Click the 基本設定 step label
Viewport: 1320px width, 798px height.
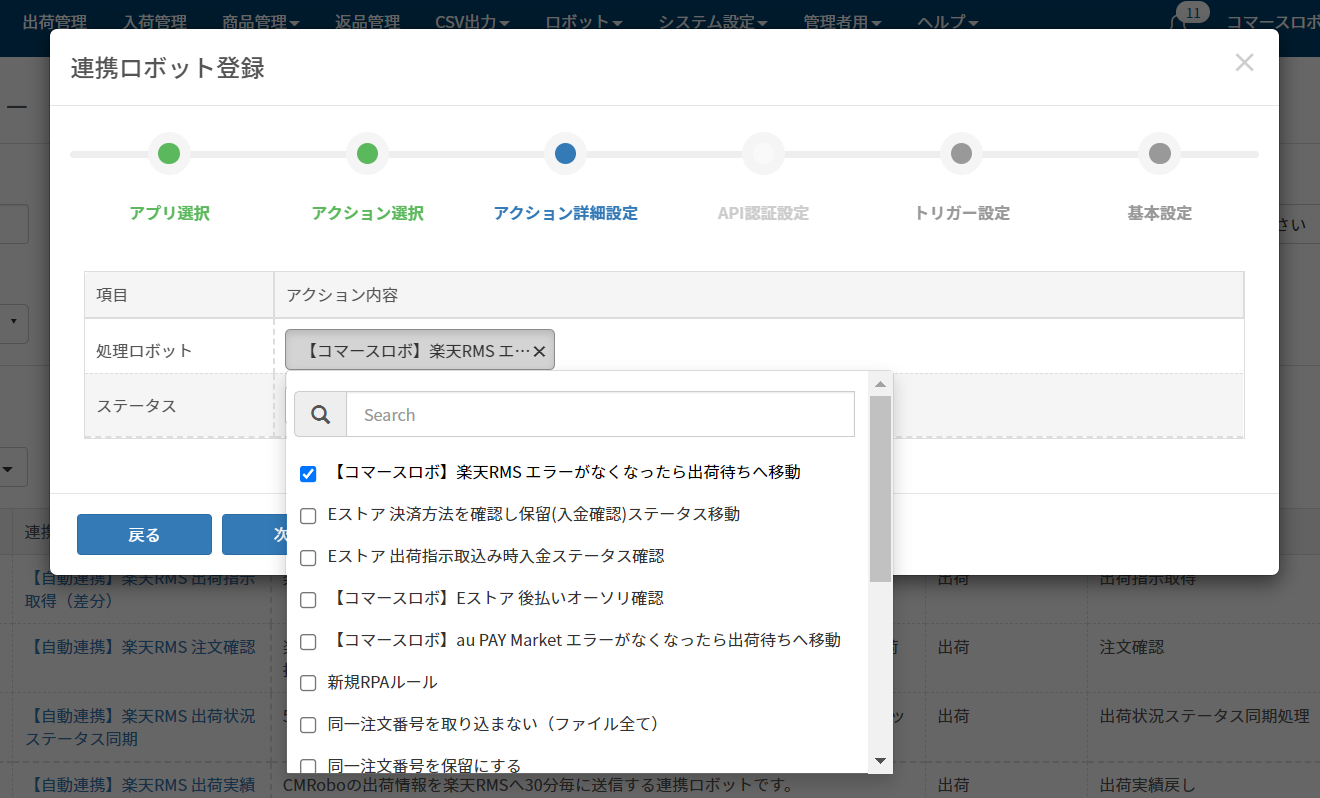coord(1159,213)
